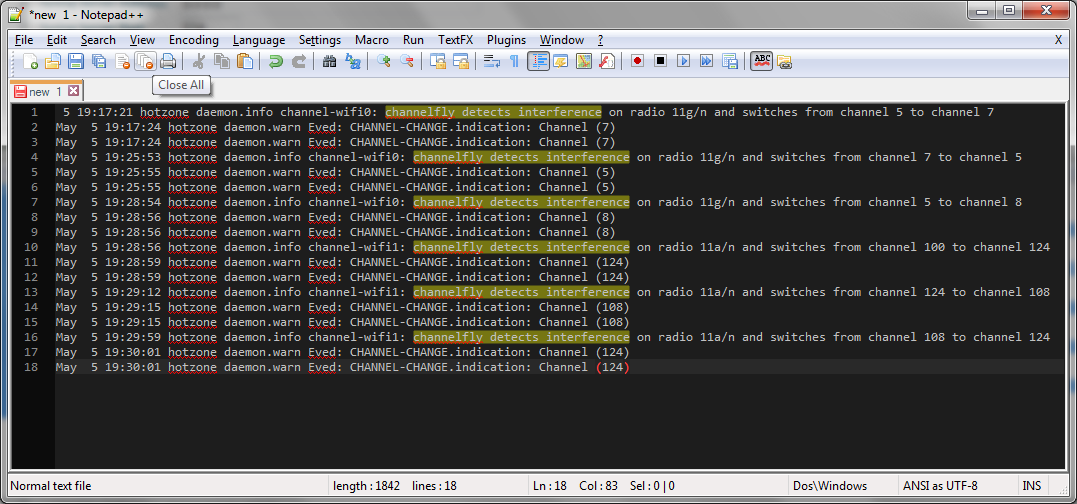
Task: Open the View menu
Action: tap(142, 40)
